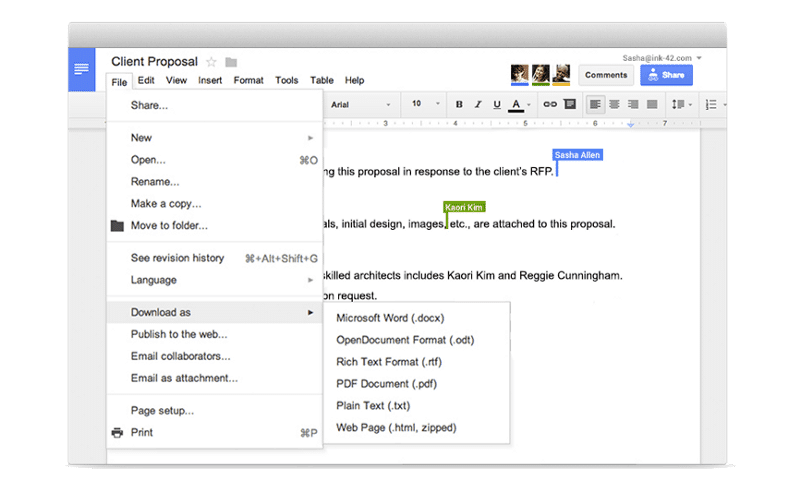Viewport: 788px width, 491px height.
Task: Click the insert link icon
Action: pyautogui.click(x=550, y=104)
